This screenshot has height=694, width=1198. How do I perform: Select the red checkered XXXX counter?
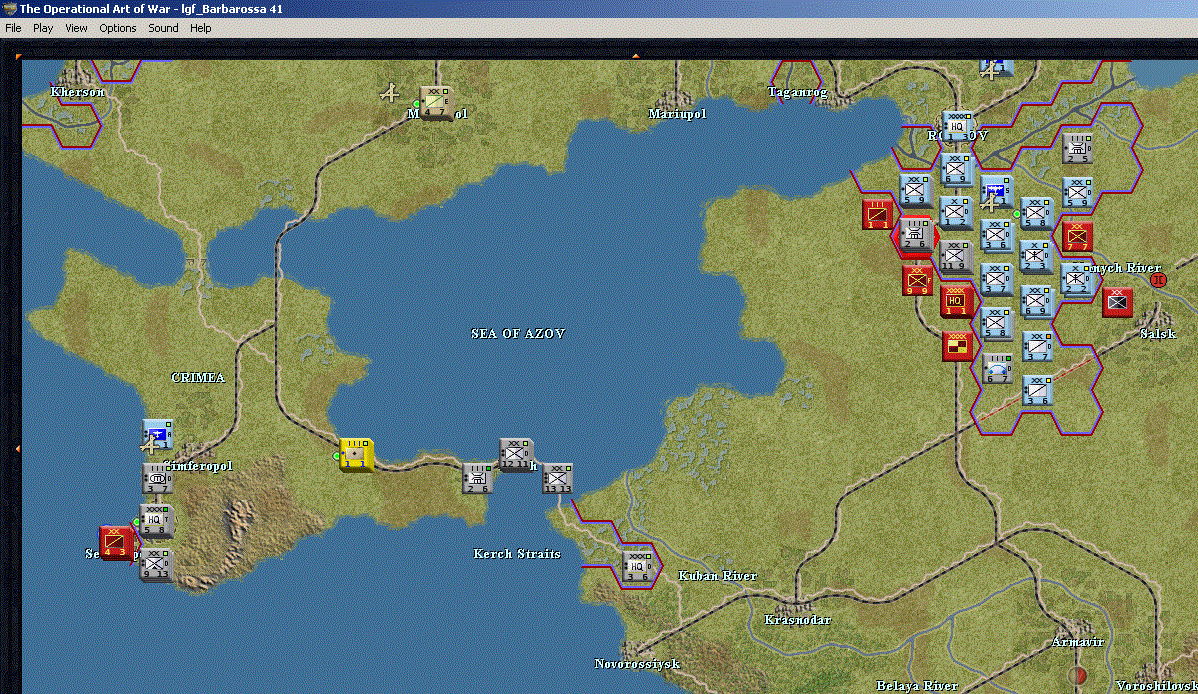[957, 346]
